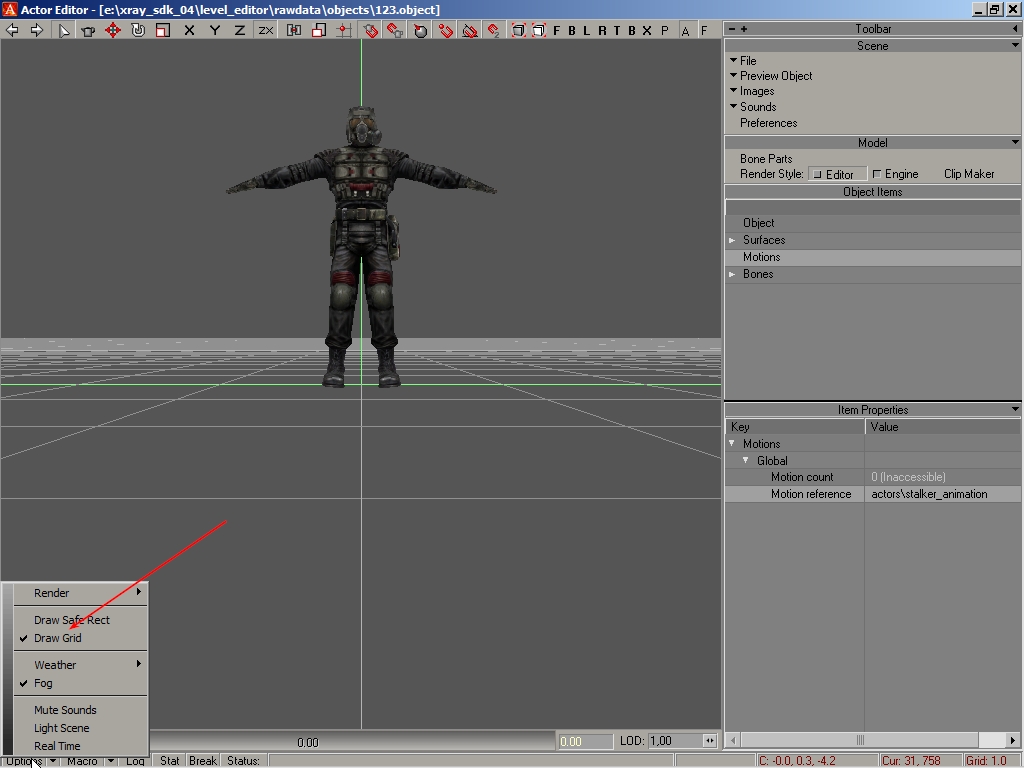Toggle the Y axis constraint
Screen dimensions: 1024x768
(214, 30)
